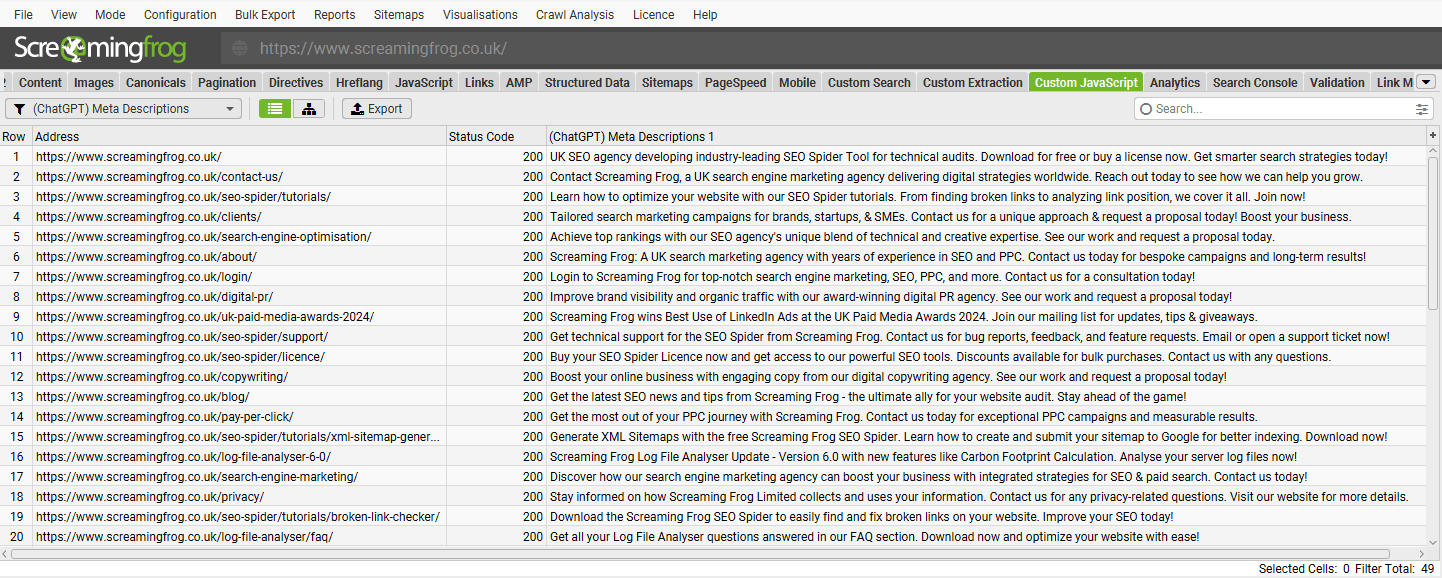Screen dimensions: 1442x578
Task: Expand the hidden tabs overflow dropdown
Action: 1426,82
